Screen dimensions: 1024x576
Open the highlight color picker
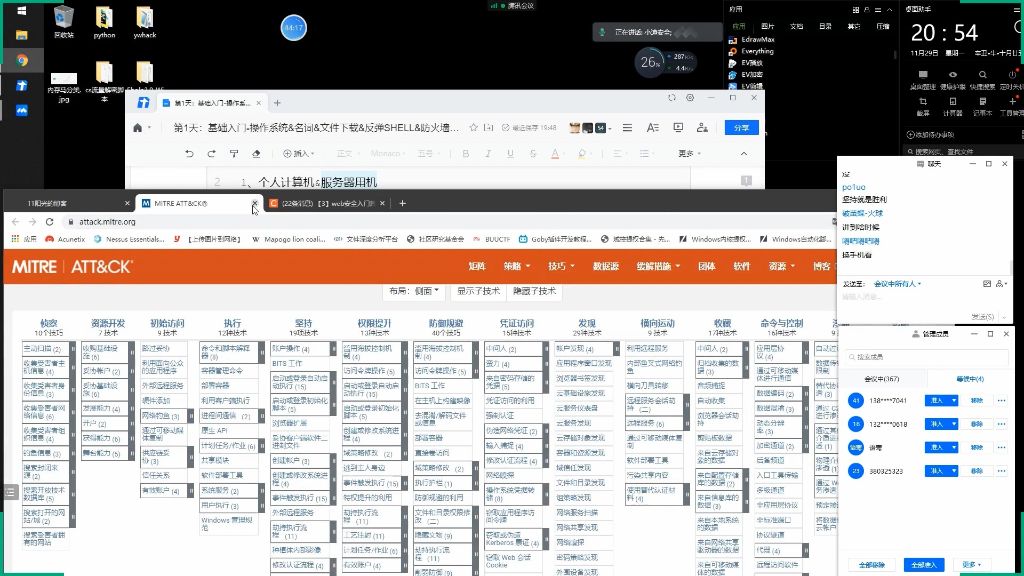tap(581, 153)
